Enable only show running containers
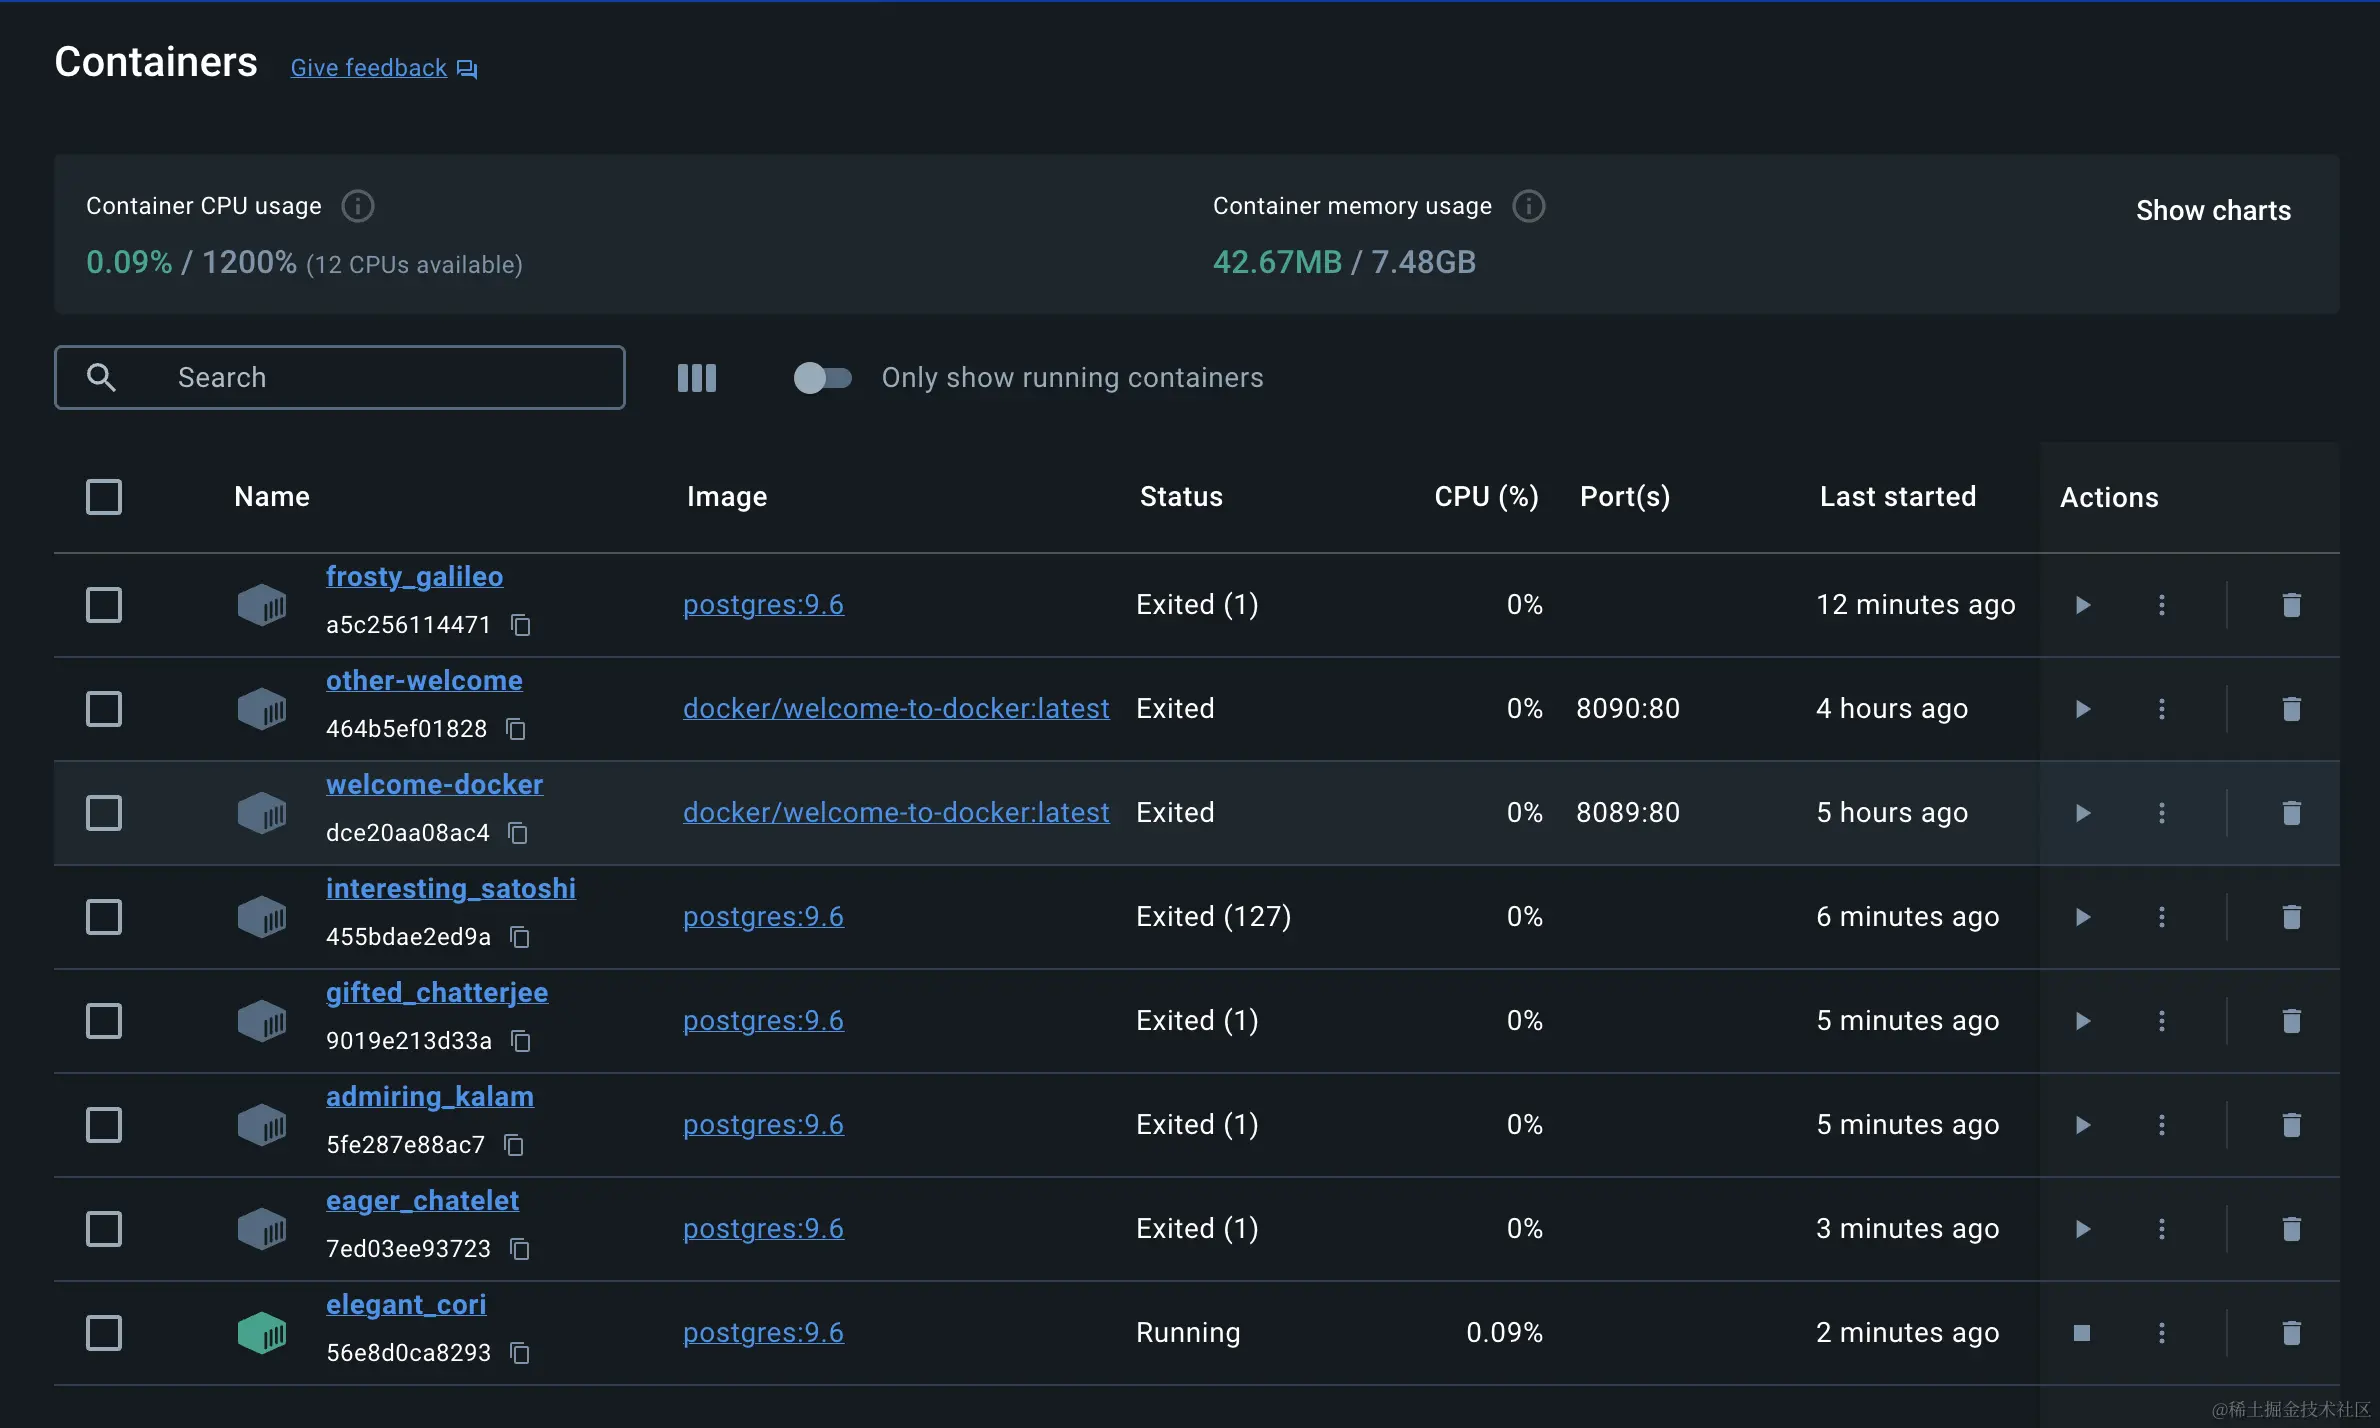This screenshot has height=1428, width=2380. [822, 378]
